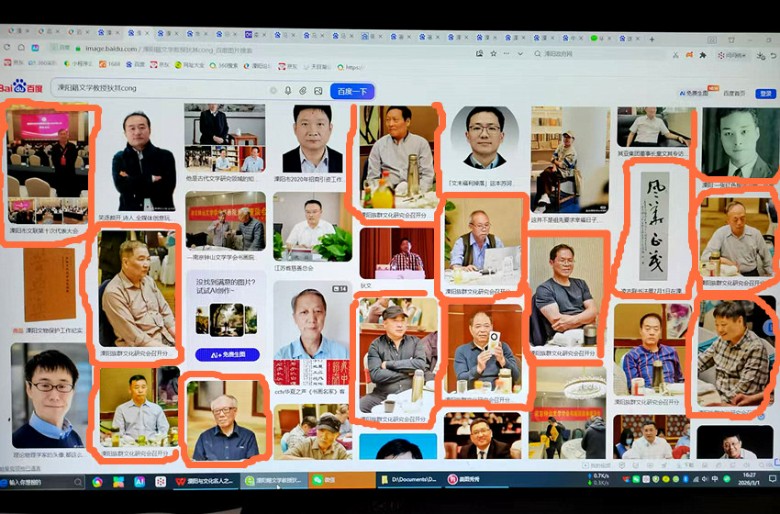Click the camera image search icon
The width and height of the screenshot is (780, 514).
303,90
